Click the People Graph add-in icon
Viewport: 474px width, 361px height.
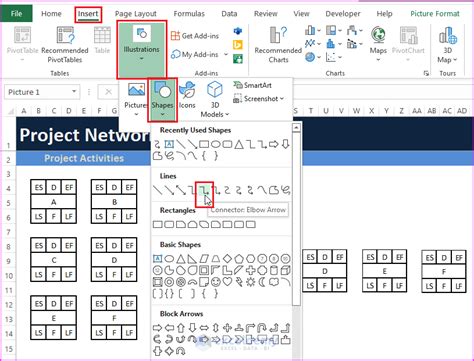tap(238, 59)
